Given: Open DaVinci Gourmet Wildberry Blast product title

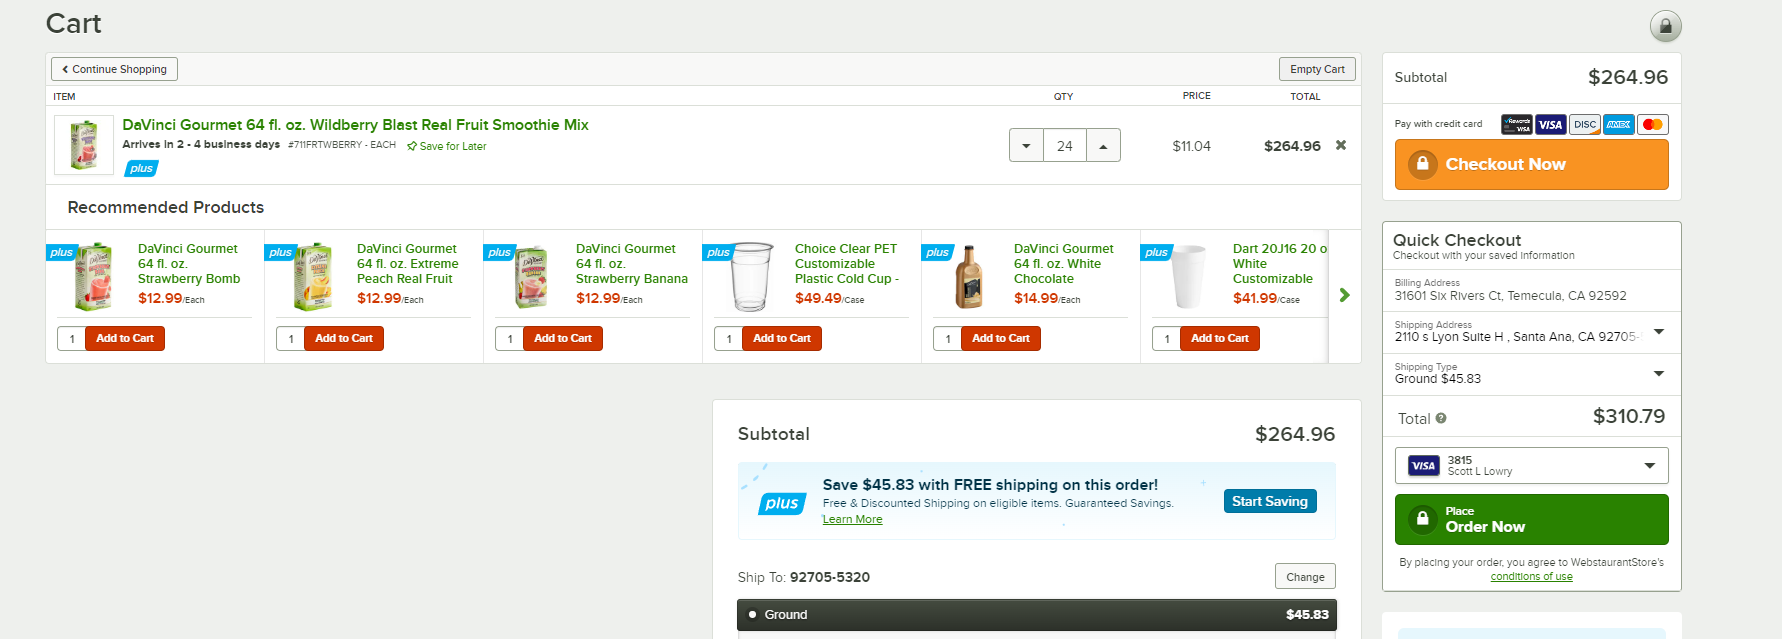Looking at the screenshot, I should (x=355, y=125).
